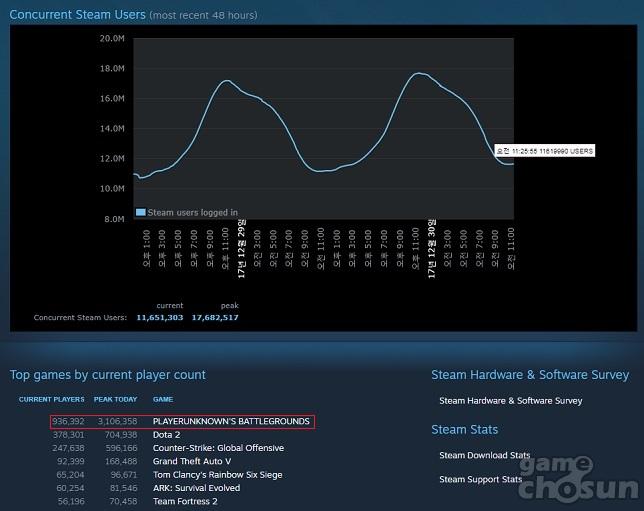Click the GAME column header
644x511 pixels.
163,399
